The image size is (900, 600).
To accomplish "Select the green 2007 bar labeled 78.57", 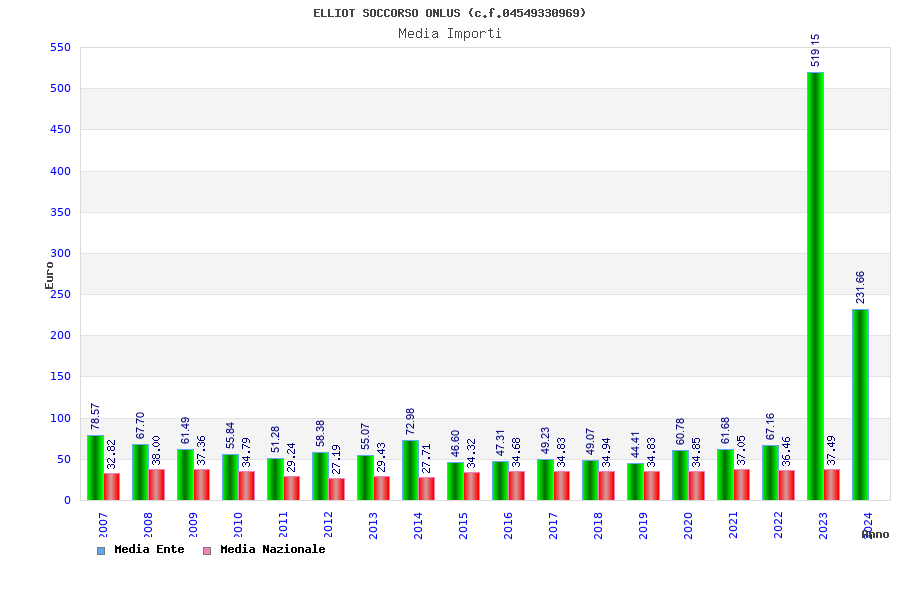I will pos(95,468).
